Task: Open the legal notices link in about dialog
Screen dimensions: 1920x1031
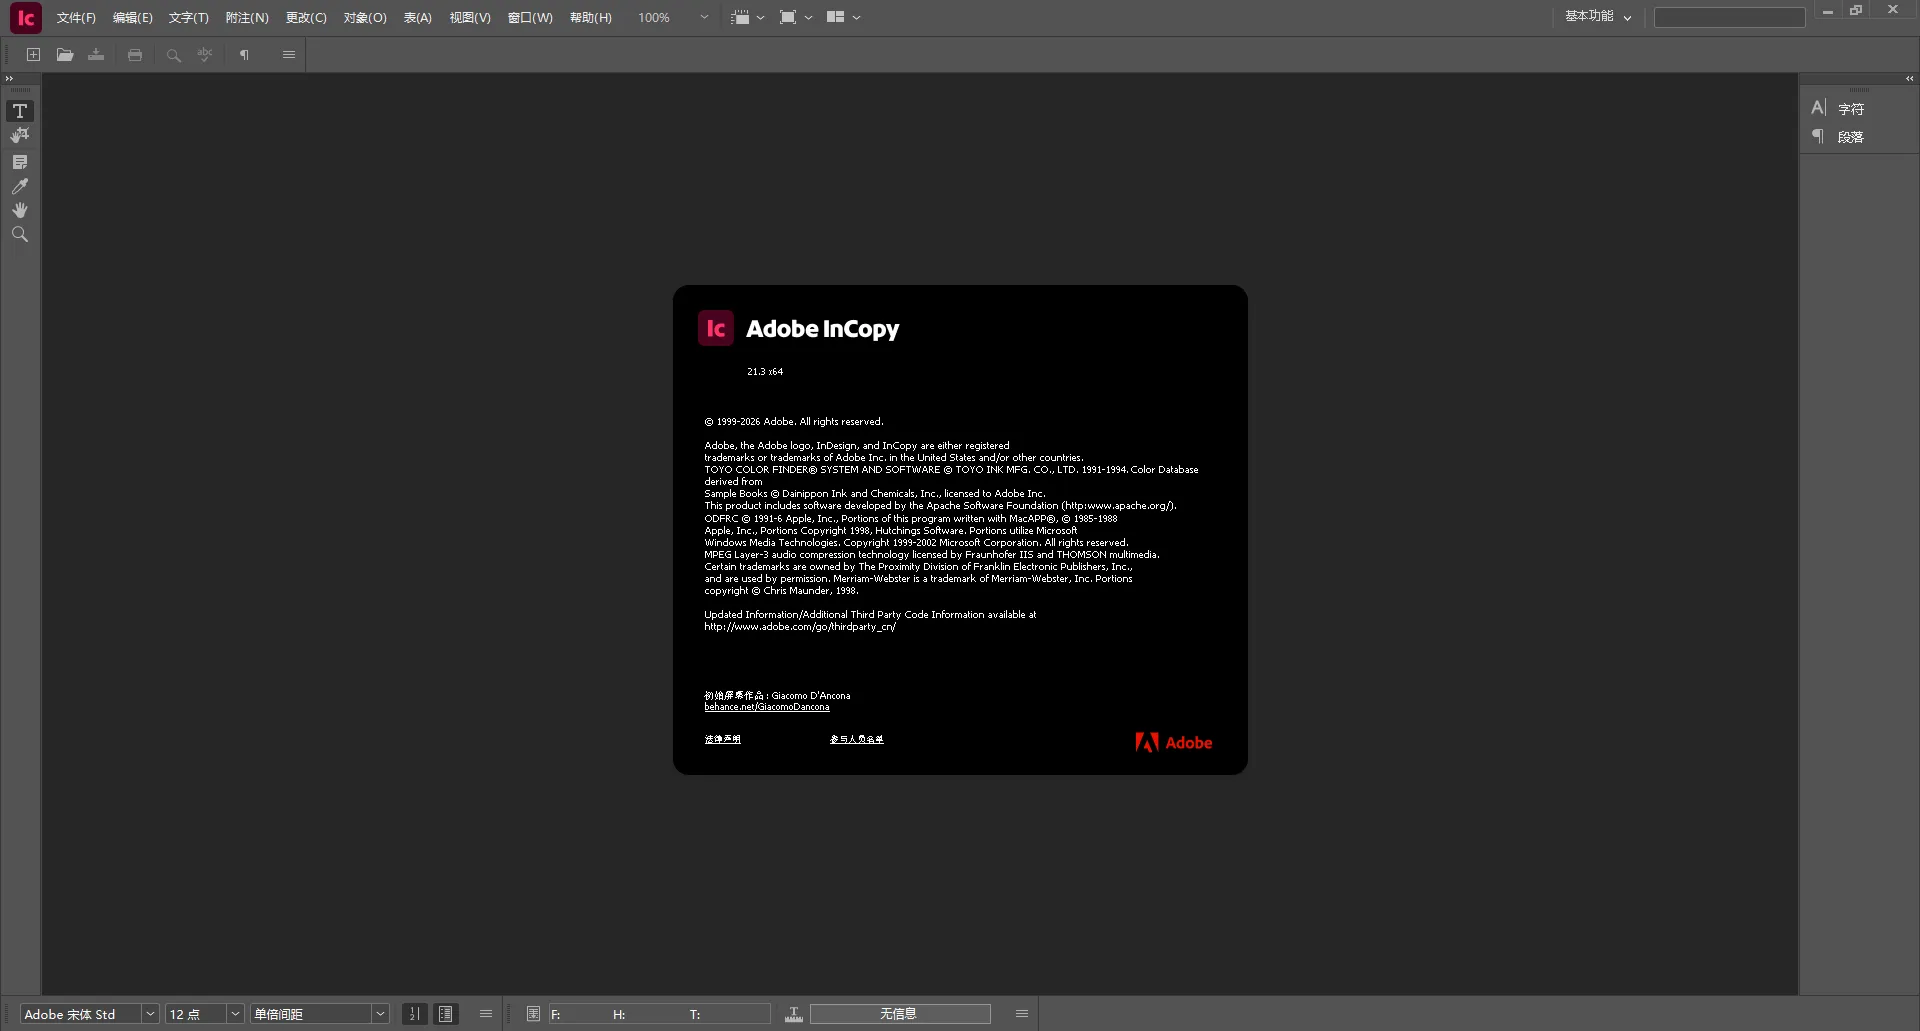Action: [722, 739]
